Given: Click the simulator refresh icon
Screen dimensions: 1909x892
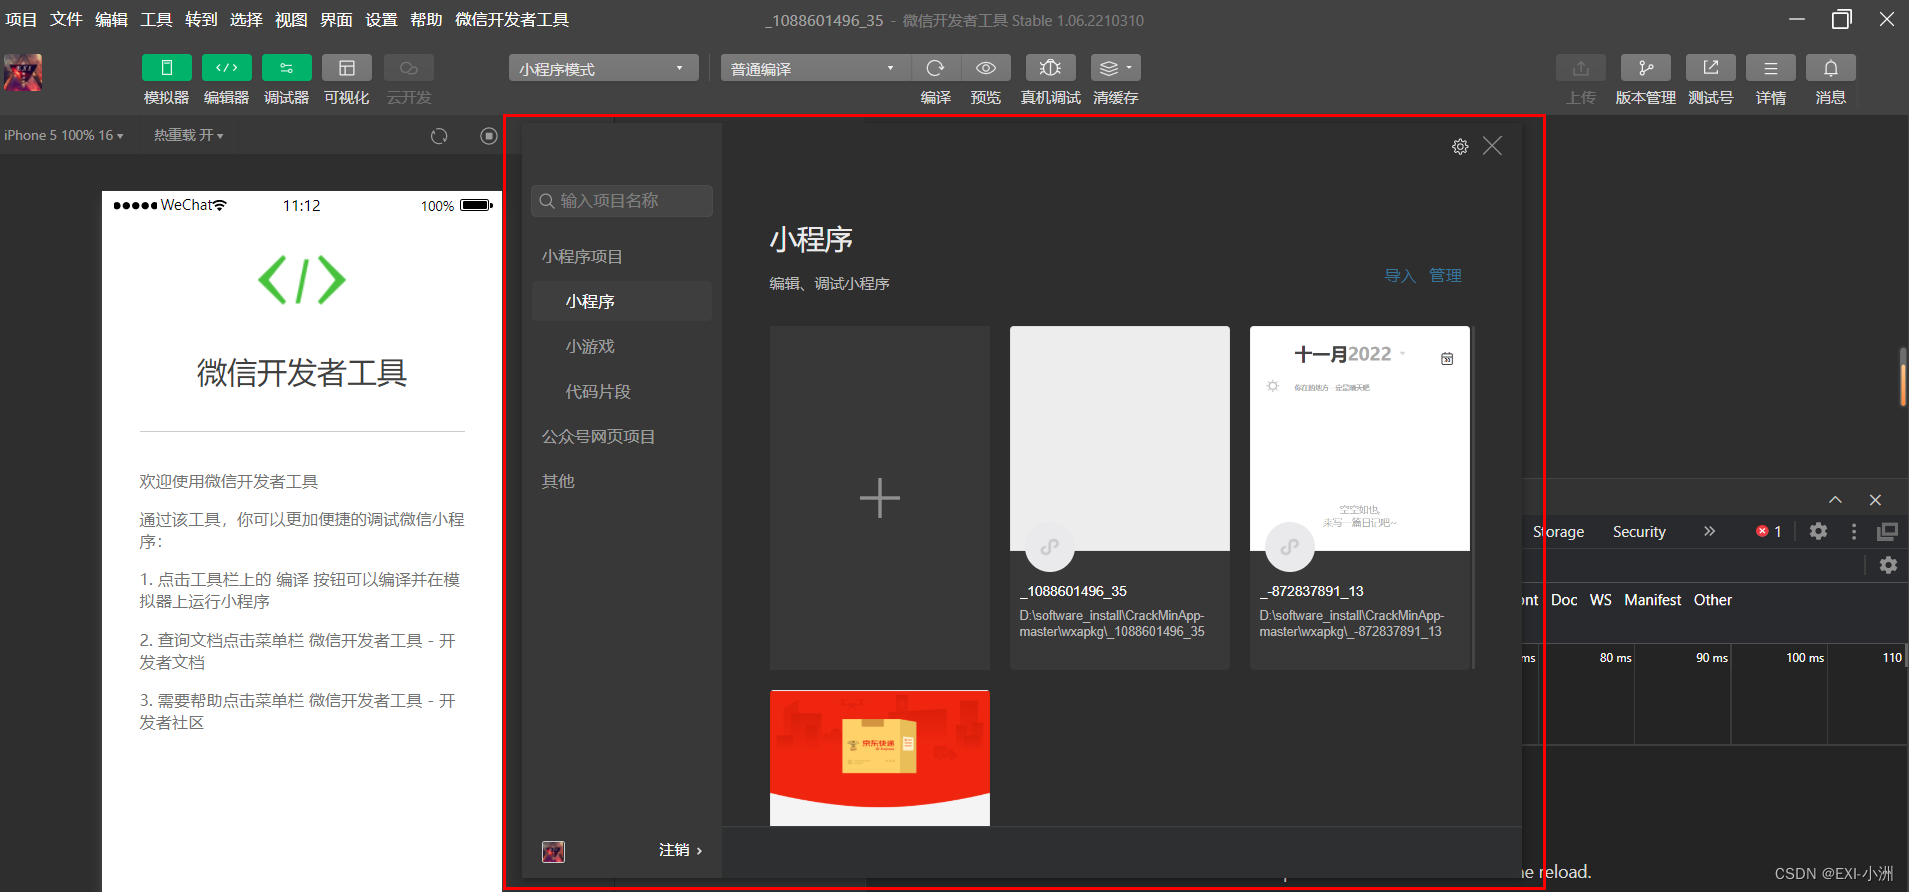Looking at the screenshot, I should point(439,136).
